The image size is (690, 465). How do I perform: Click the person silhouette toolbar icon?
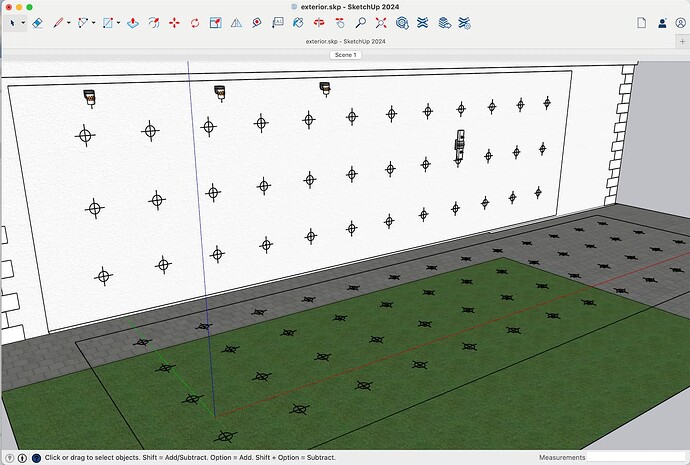[662, 23]
